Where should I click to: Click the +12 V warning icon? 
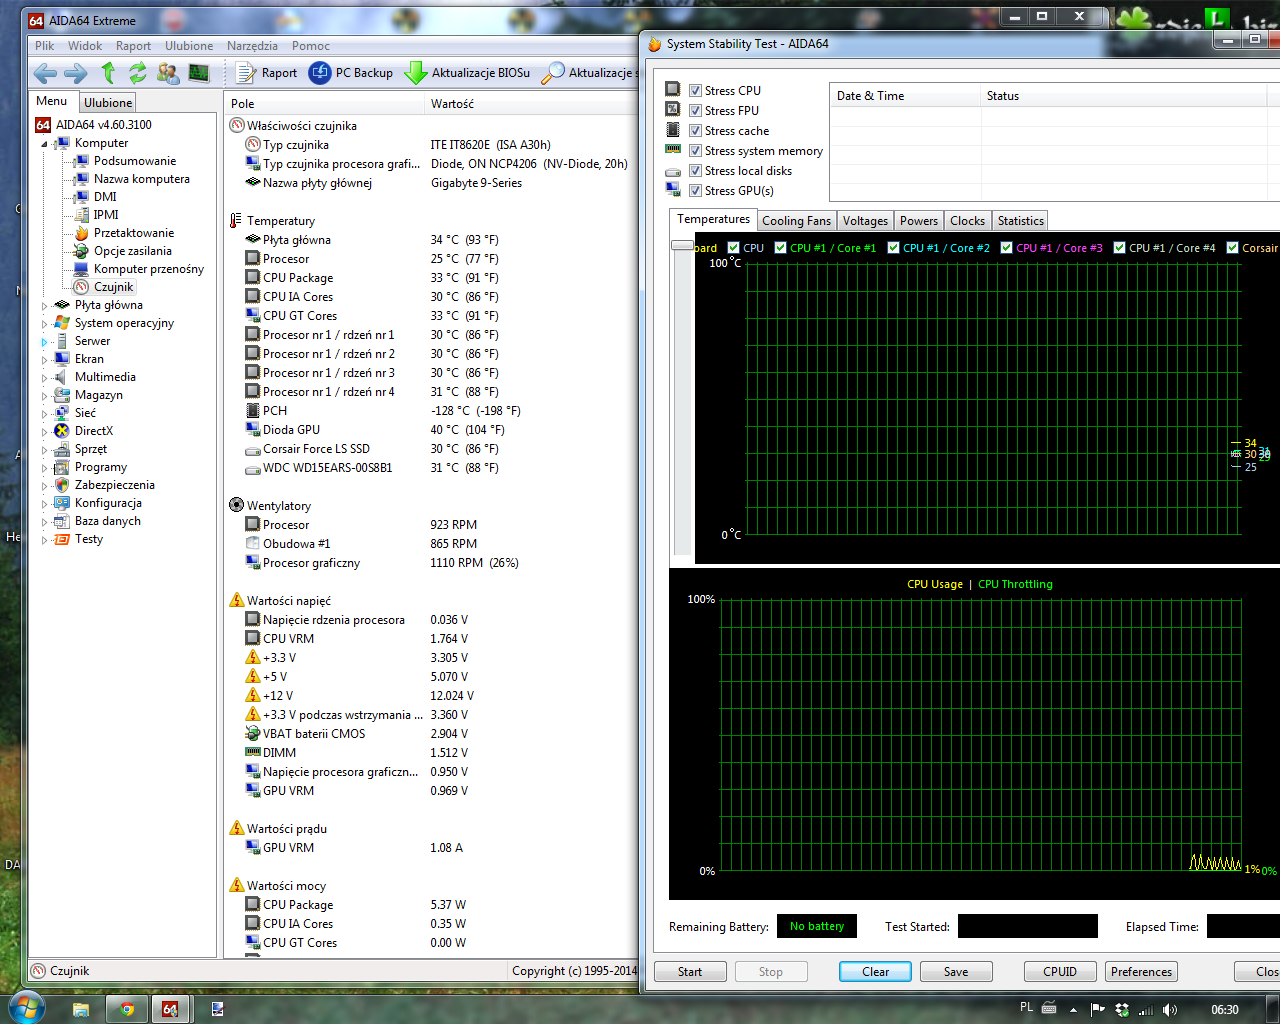[x=253, y=696]
